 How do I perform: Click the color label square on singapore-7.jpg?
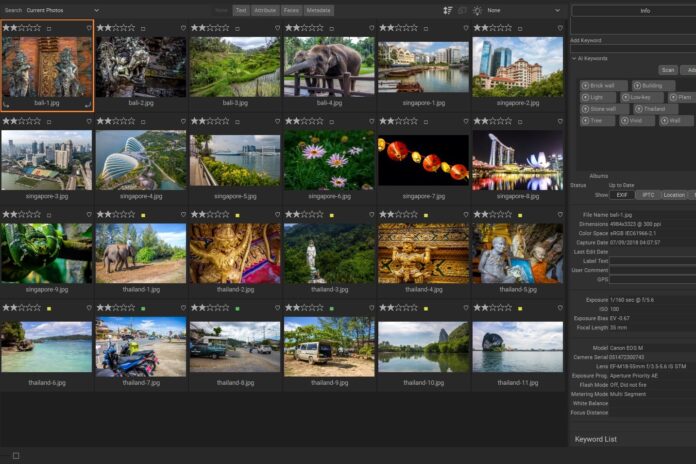click(x=426, y=122)
